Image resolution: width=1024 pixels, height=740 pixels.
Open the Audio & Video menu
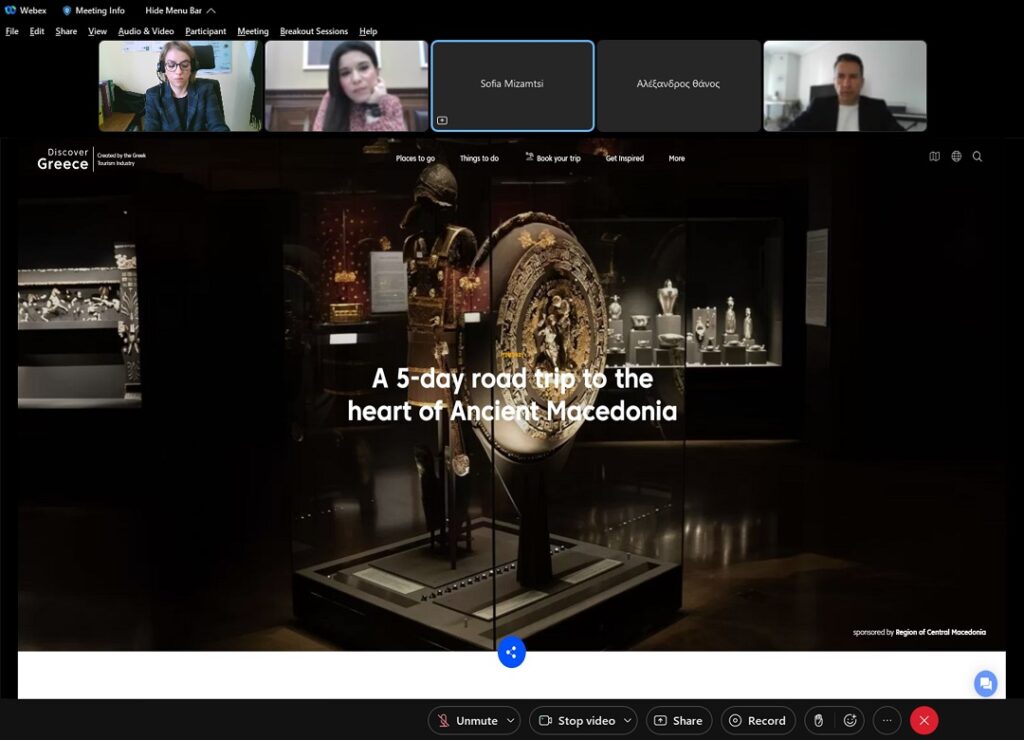coord(146,32)
